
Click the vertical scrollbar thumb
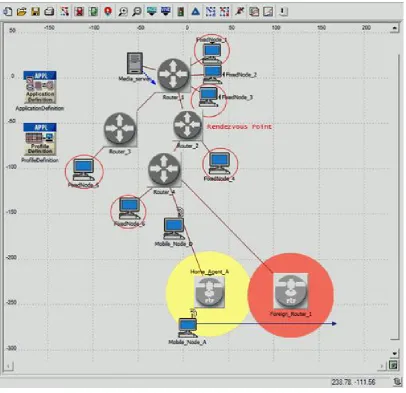(x=394, y=197)
